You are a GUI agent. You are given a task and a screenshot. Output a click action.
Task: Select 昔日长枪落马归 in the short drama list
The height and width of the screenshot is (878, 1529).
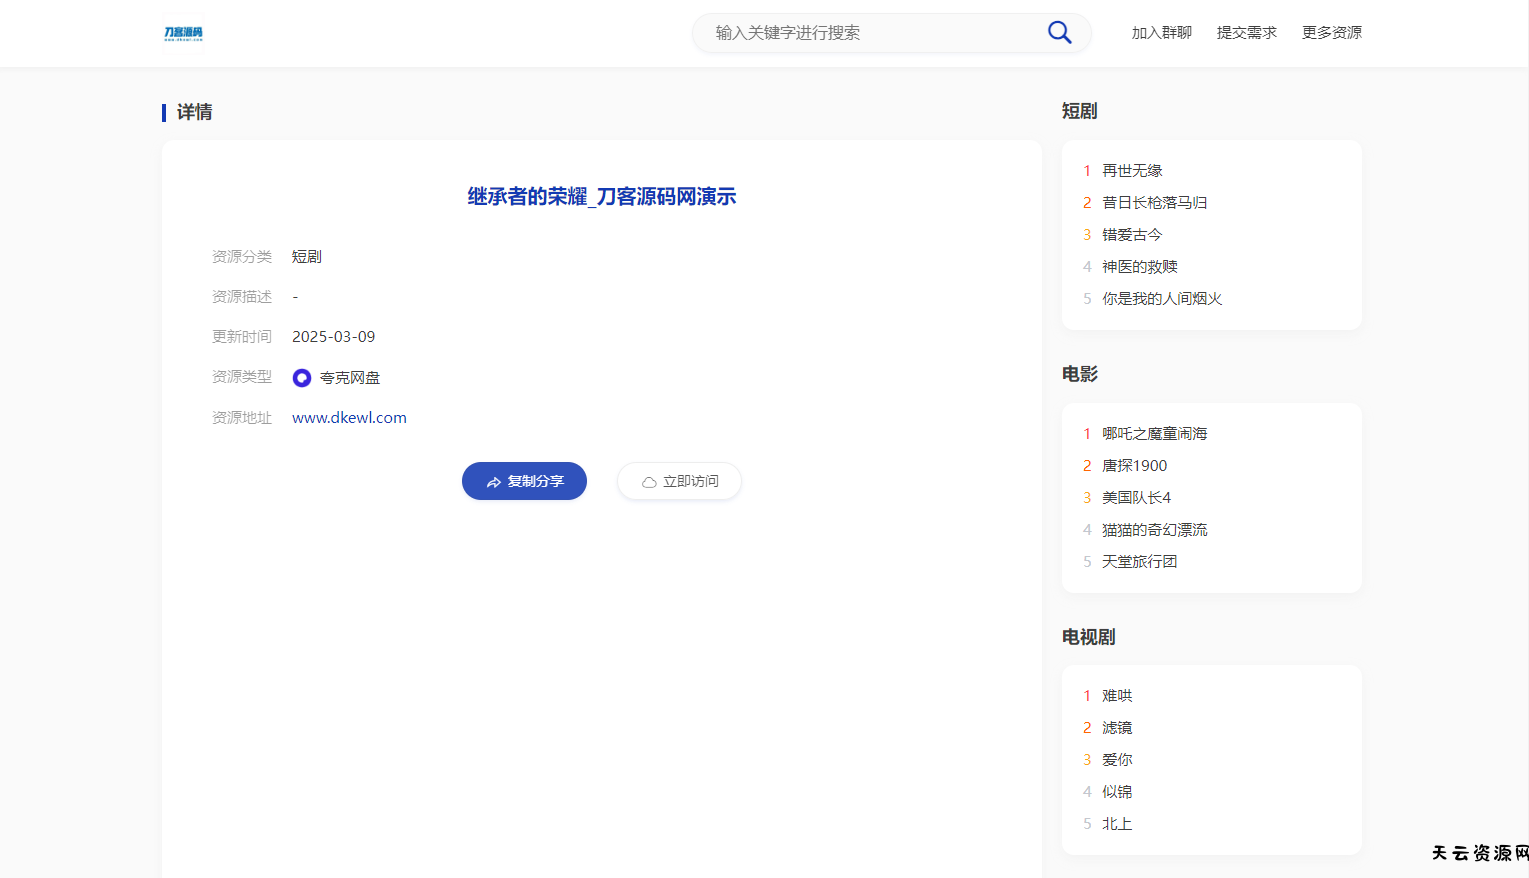click(1154, 203)
